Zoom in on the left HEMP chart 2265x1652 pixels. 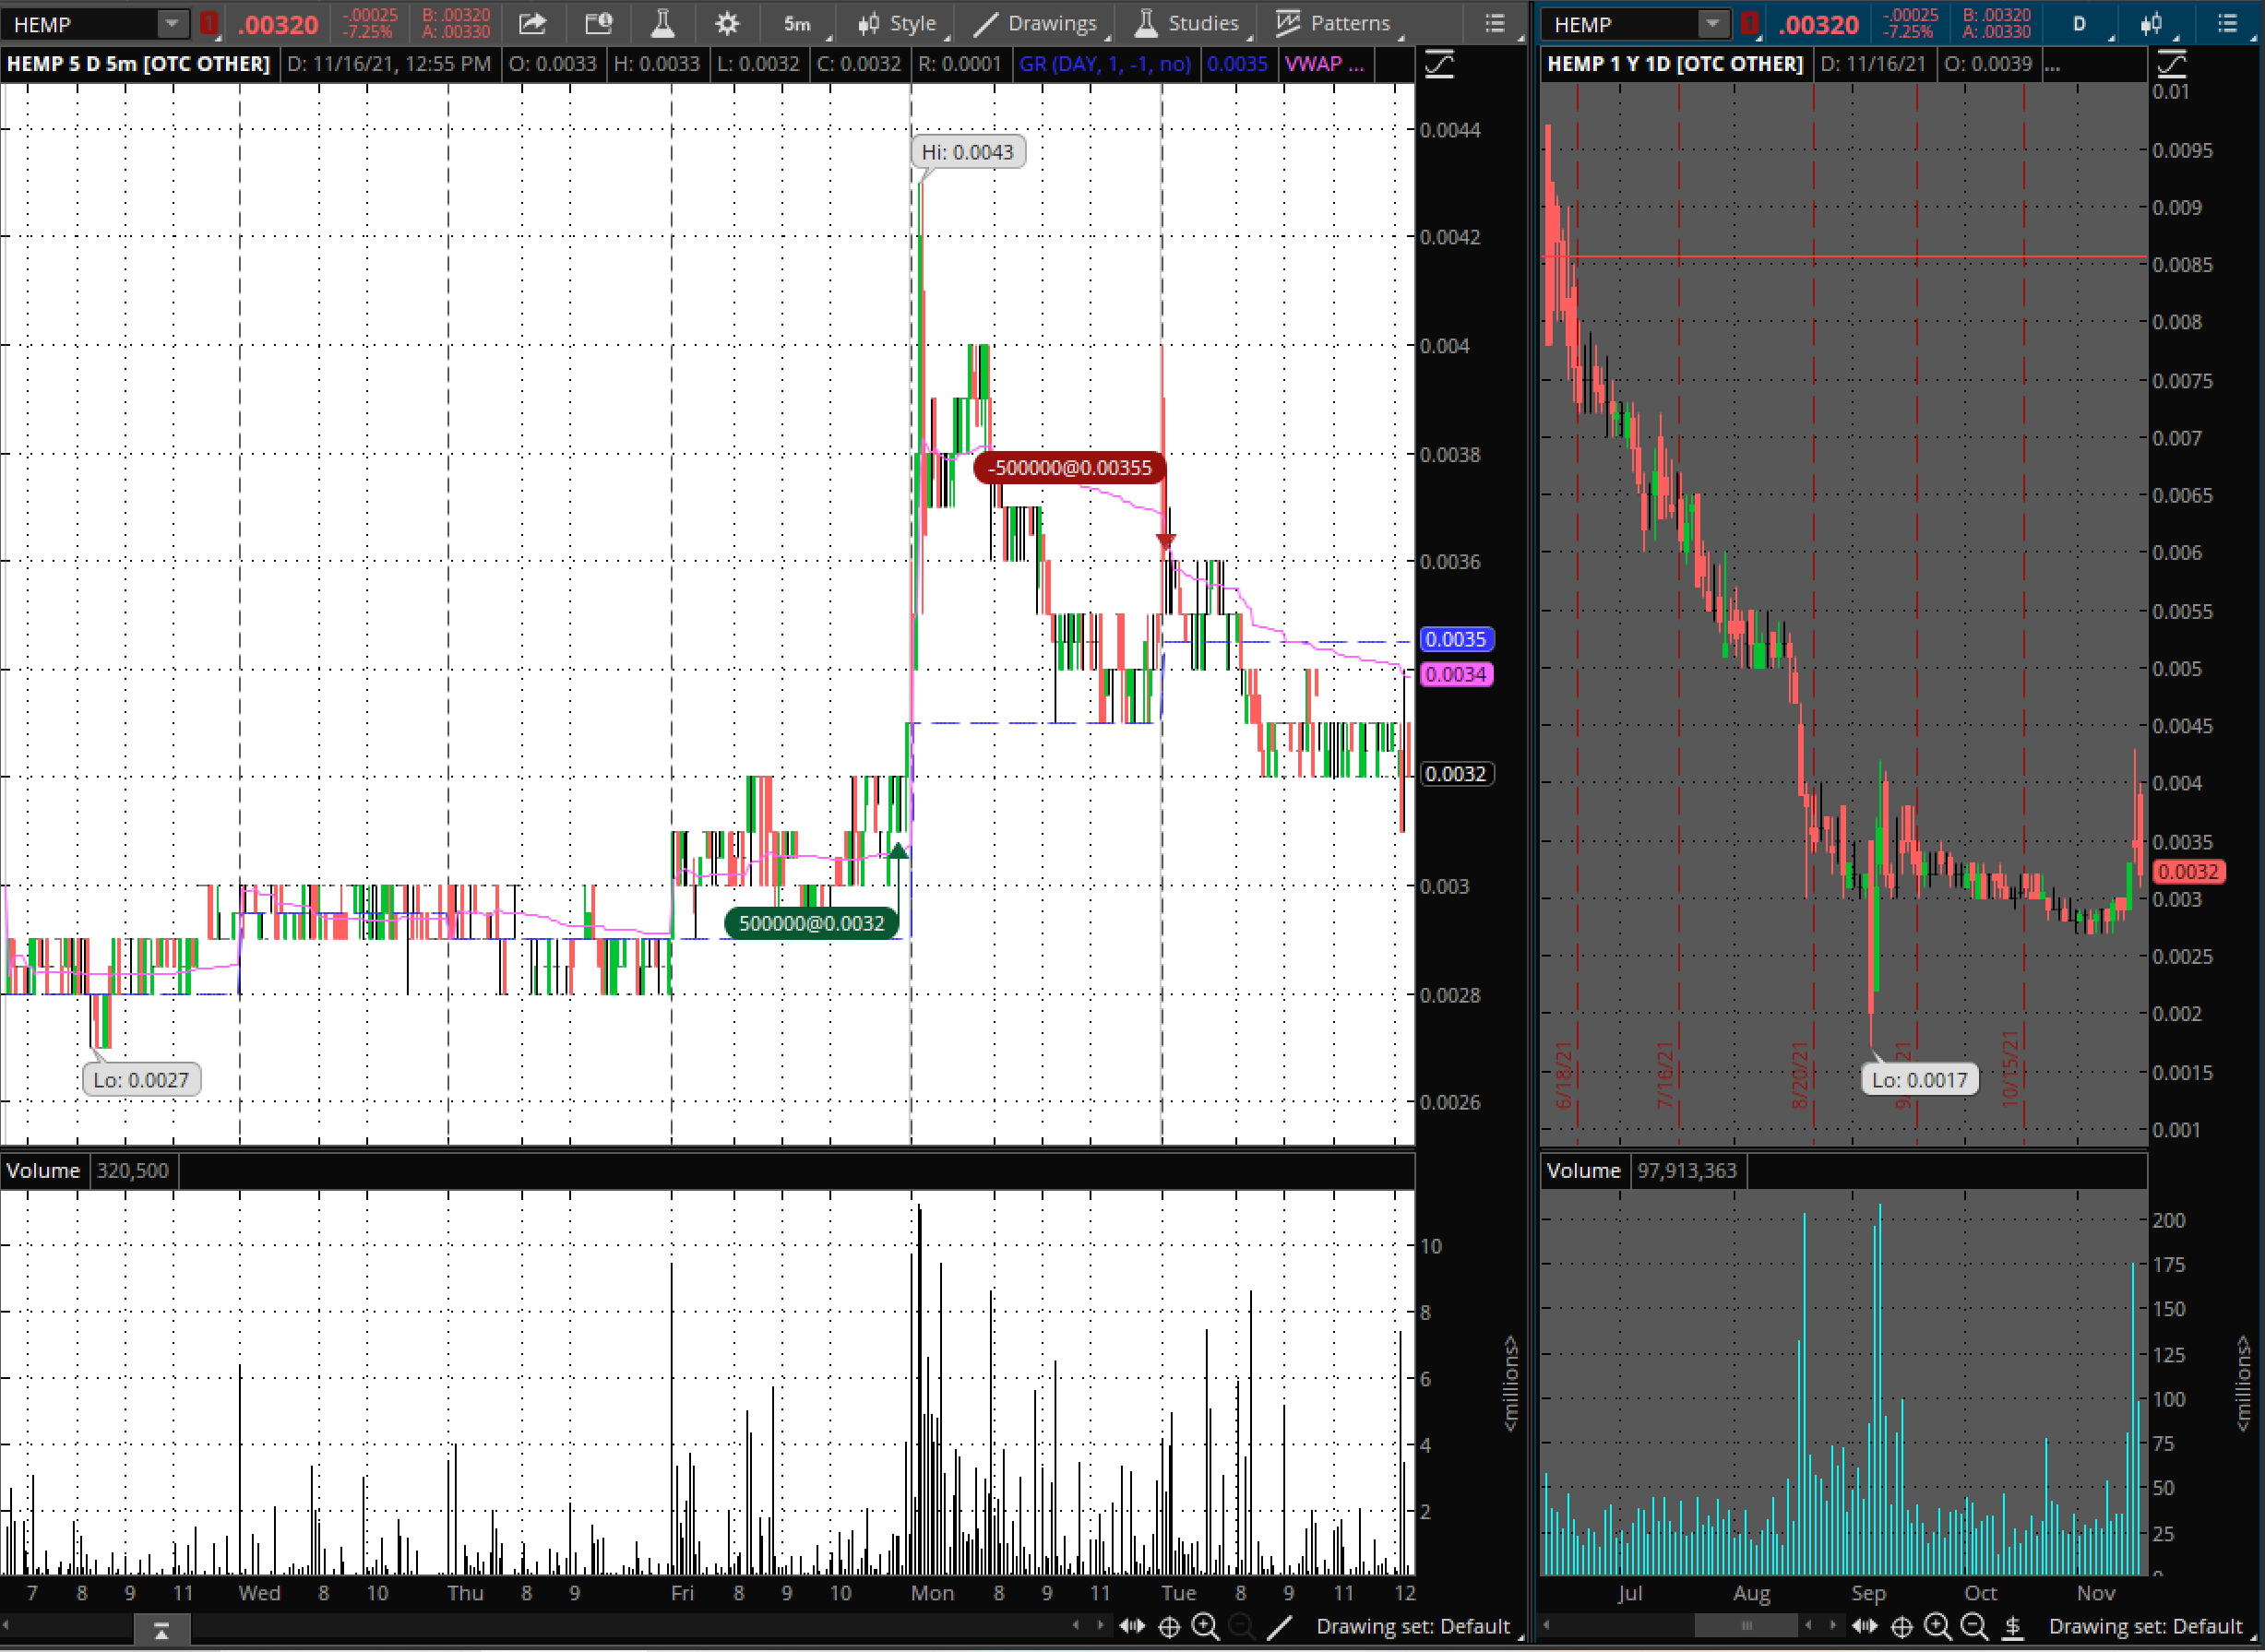1205,1627
